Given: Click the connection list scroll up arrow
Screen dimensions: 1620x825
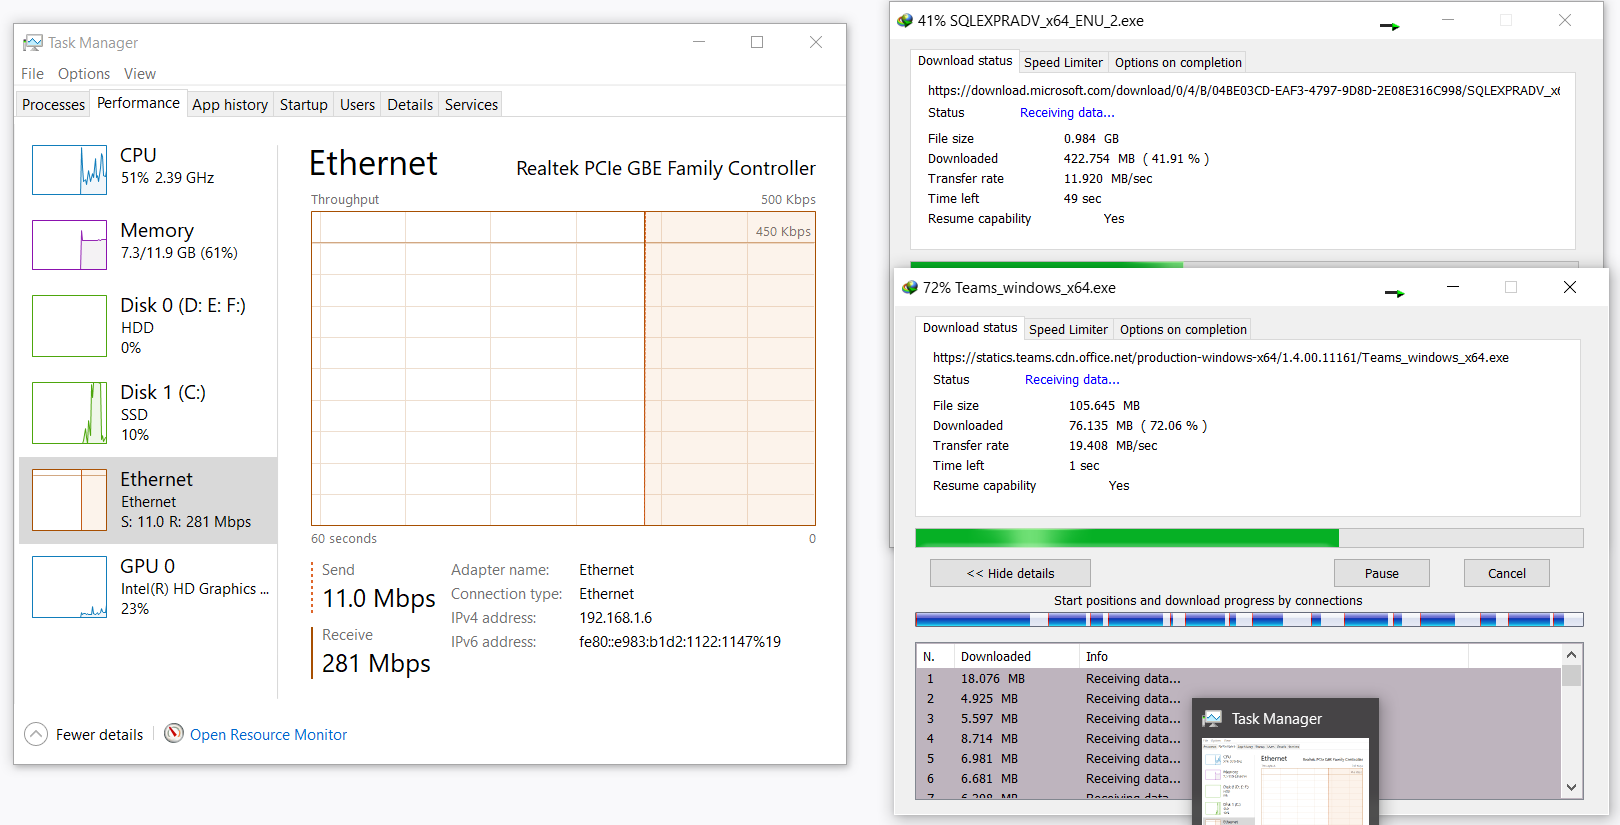Looking at the screenshot, I should (1572, 655).
